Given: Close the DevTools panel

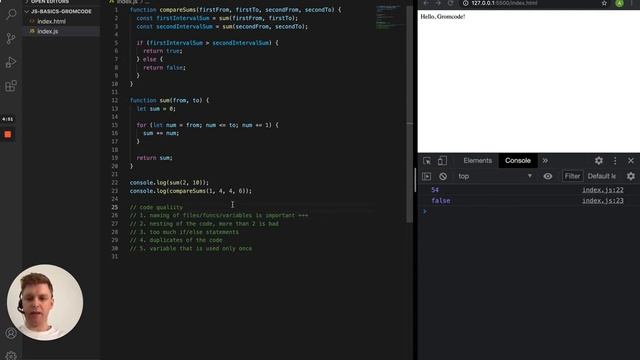Looking at the screenshot, I should tap(631, 161).
